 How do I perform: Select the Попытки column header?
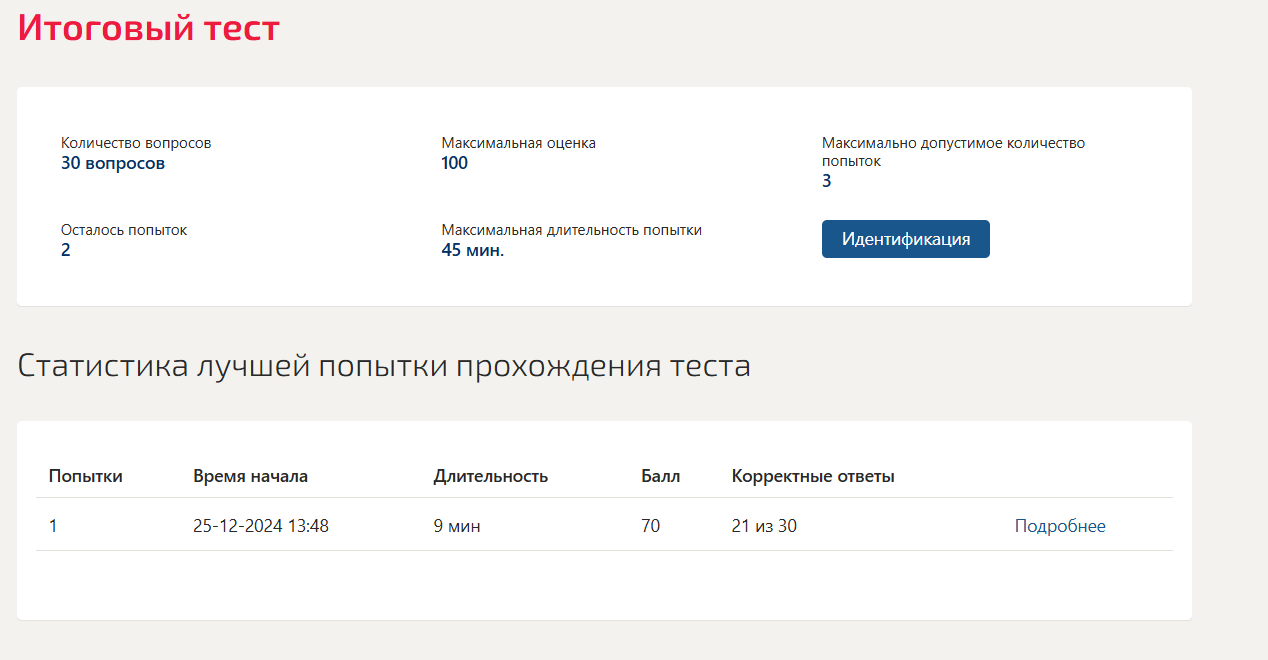(x=86, y=476)
